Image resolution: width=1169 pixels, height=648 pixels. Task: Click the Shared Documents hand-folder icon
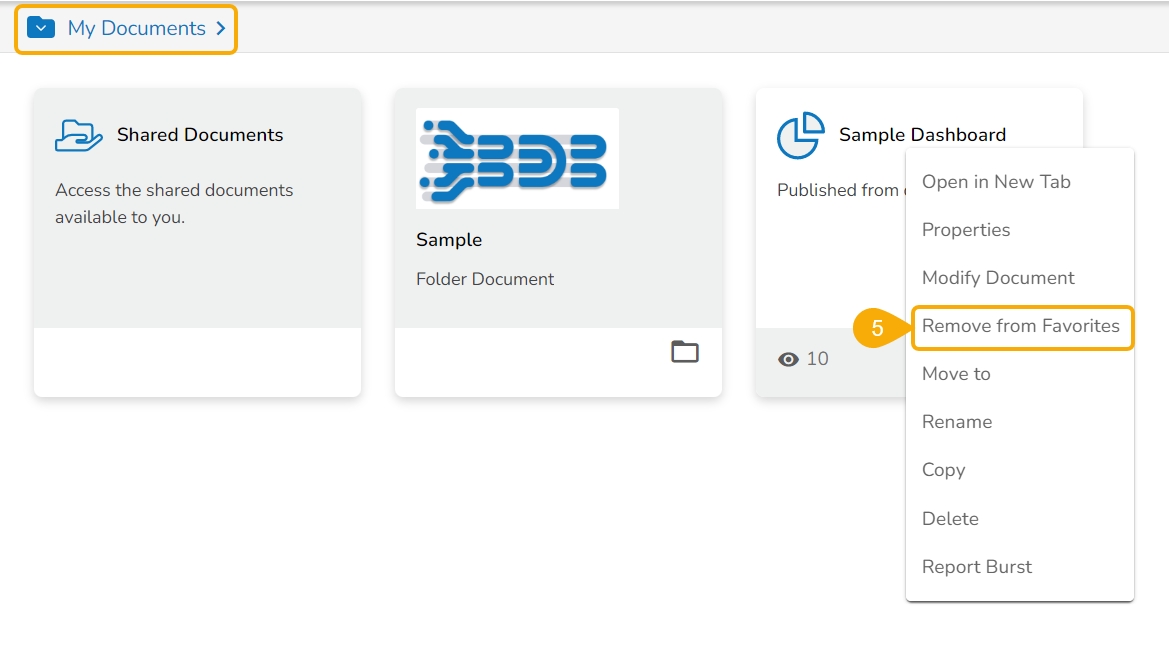(x=79, y=135)
